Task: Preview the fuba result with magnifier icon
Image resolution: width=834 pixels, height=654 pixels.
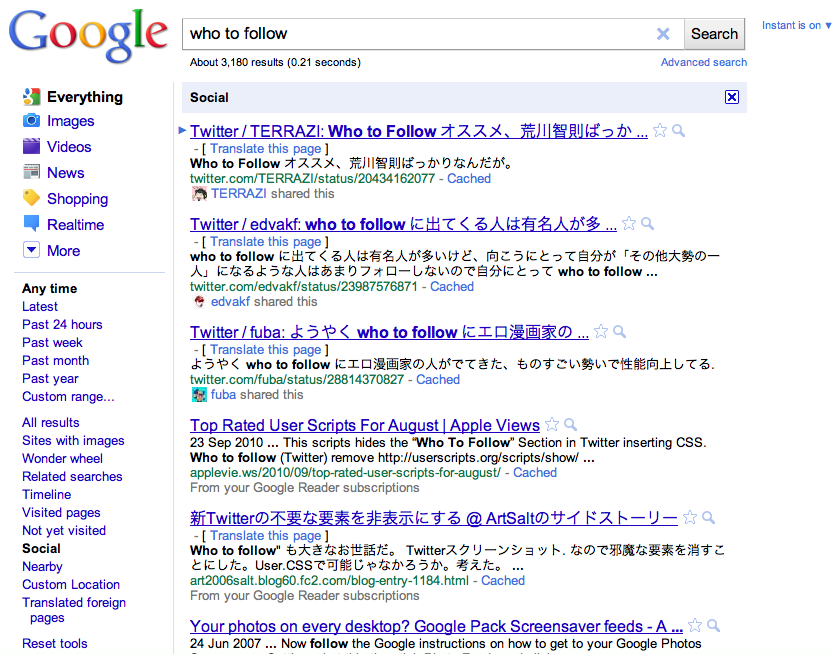Action: coord(619,332)
